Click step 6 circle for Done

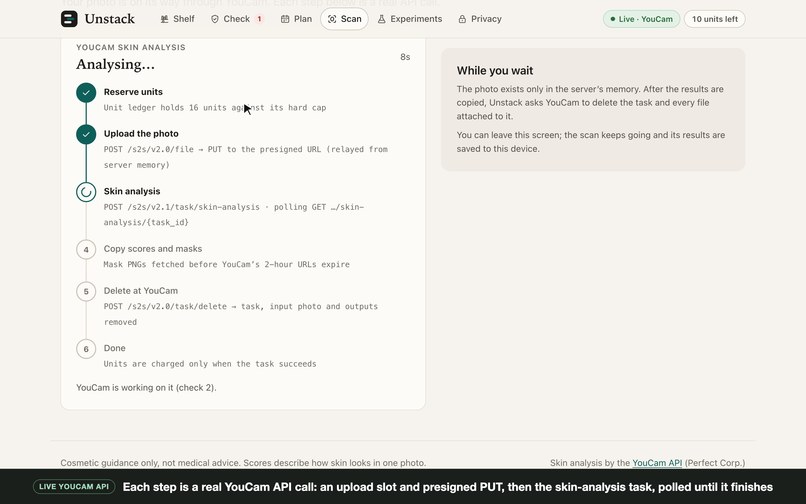point(86,349)
